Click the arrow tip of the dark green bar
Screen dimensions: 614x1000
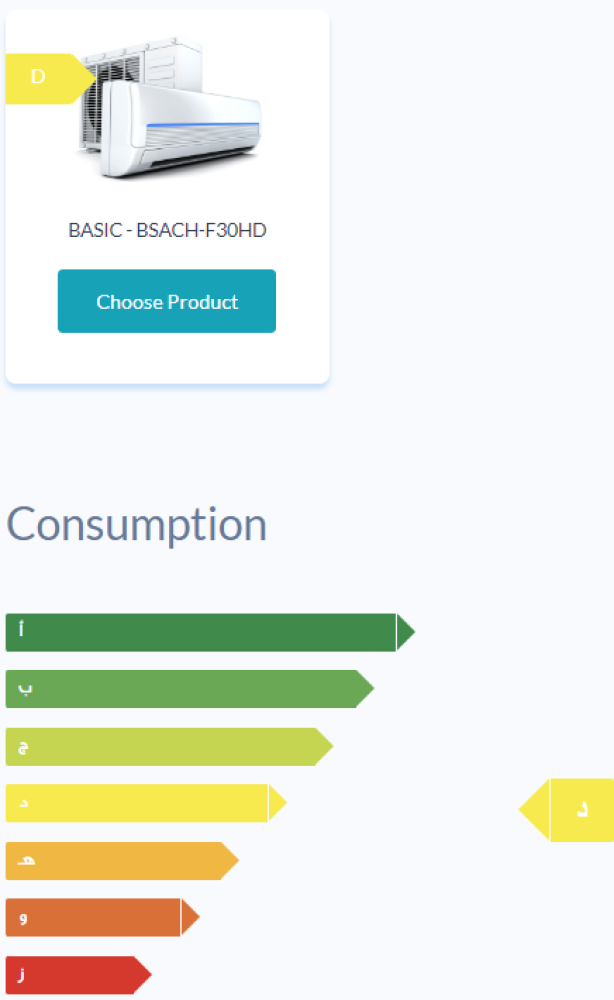coord(405,632)
